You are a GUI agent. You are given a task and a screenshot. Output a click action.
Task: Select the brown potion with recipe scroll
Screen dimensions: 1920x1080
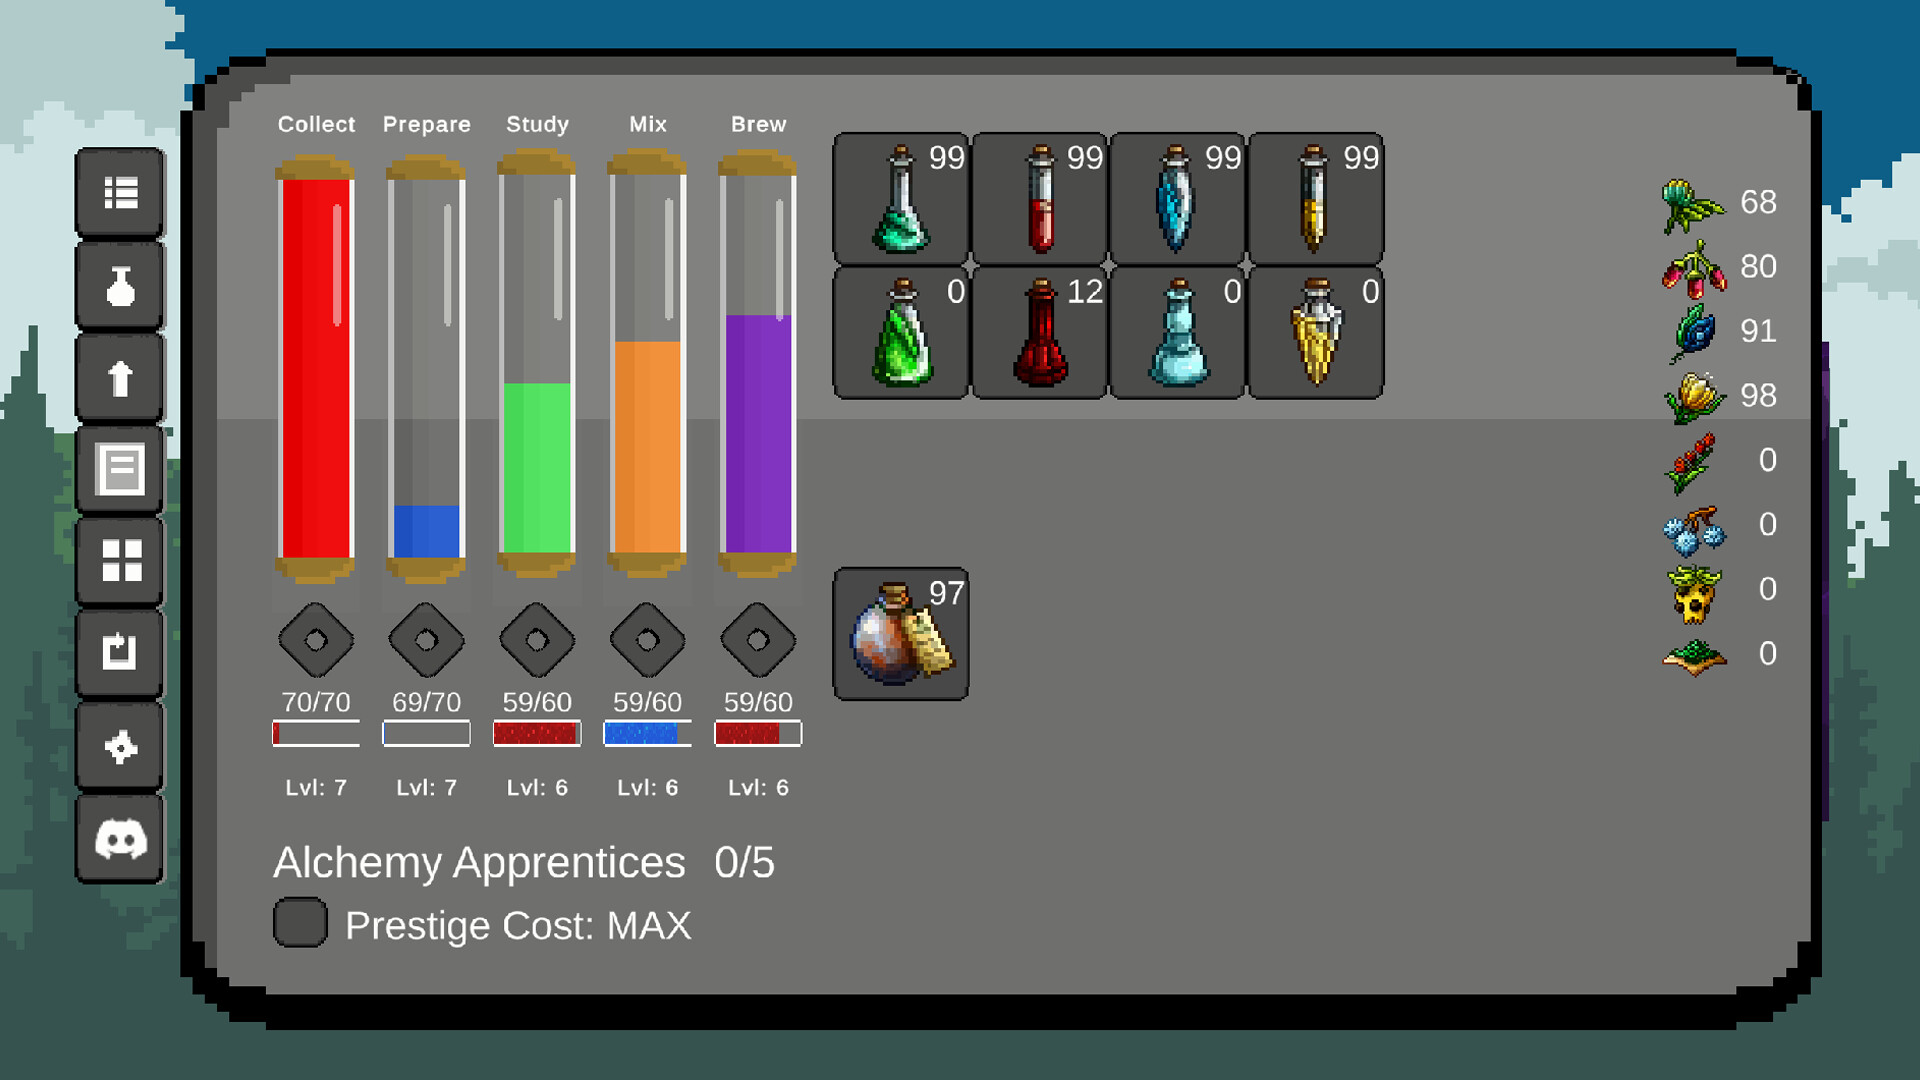click(x=899, y=633)
